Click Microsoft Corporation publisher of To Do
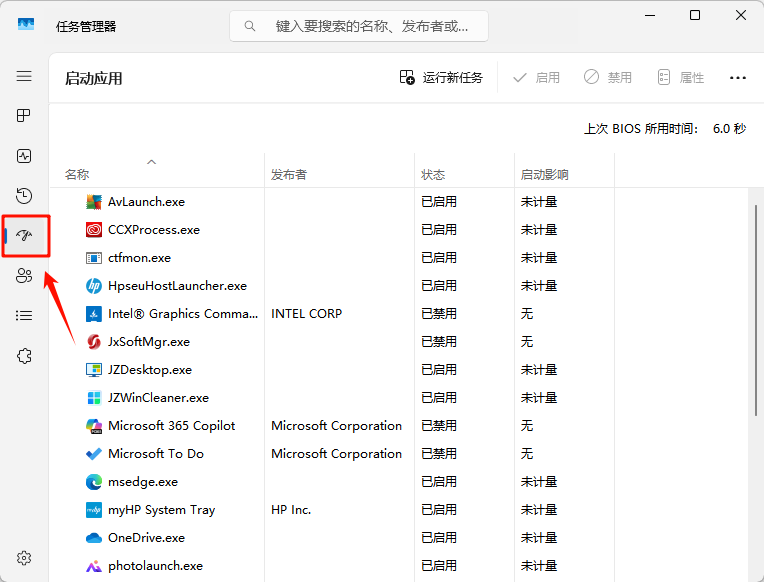 click(x=336, y=454)
